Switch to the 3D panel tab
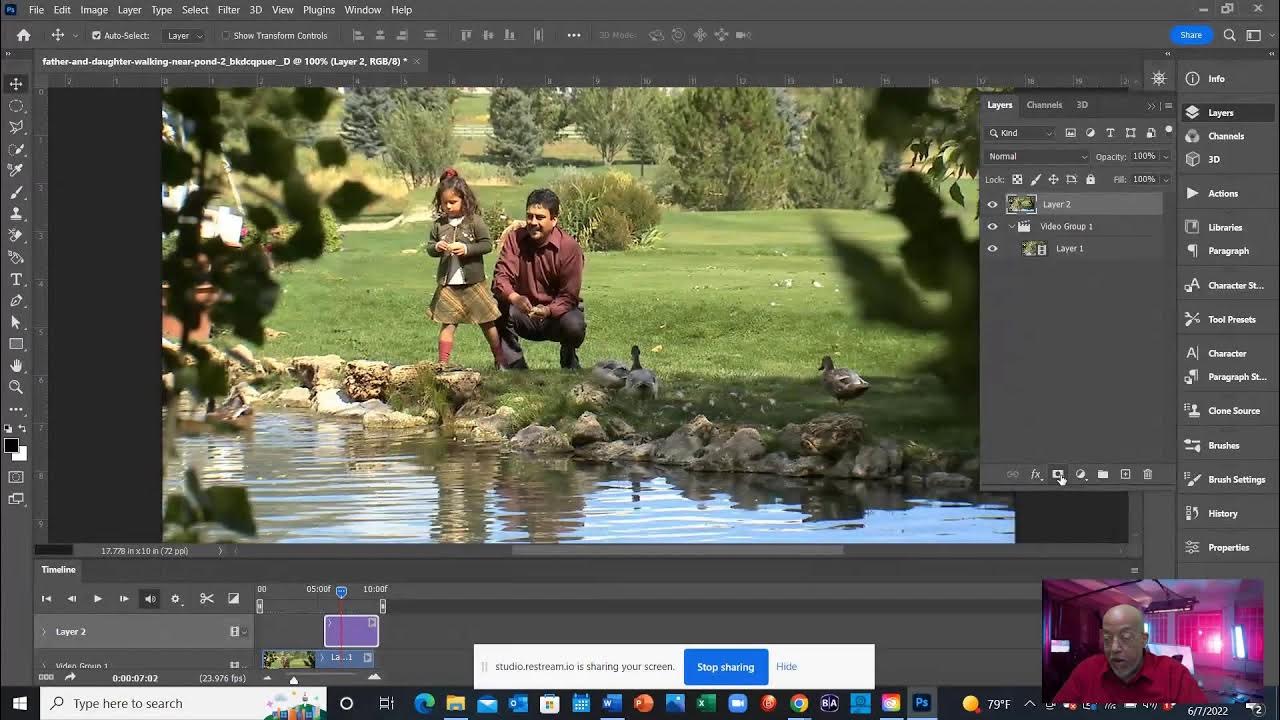The image size is (1280, 720). coord(1082,105)
